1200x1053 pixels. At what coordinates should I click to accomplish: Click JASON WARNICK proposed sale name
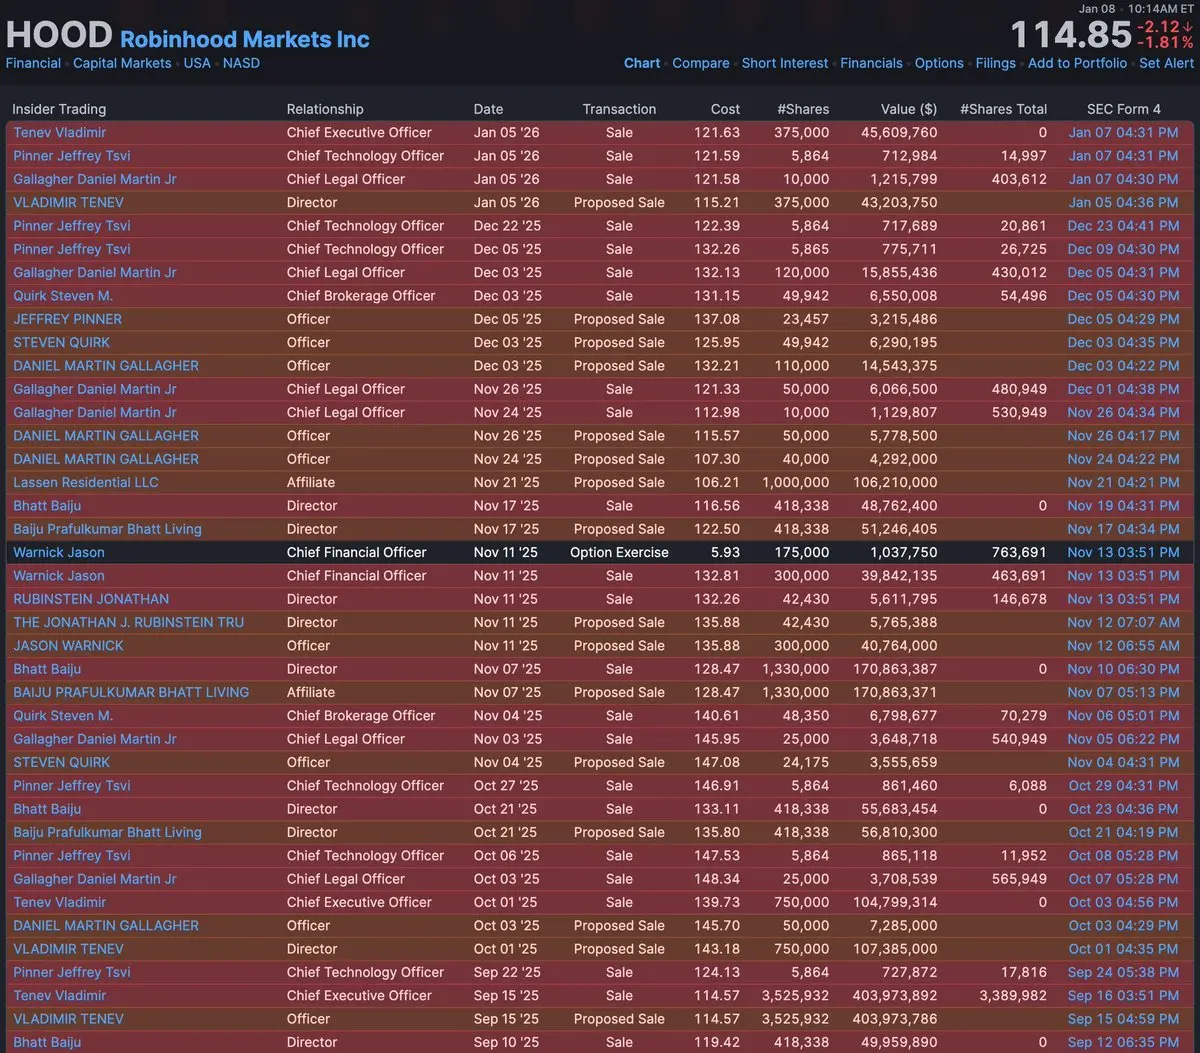coord(68,646)
